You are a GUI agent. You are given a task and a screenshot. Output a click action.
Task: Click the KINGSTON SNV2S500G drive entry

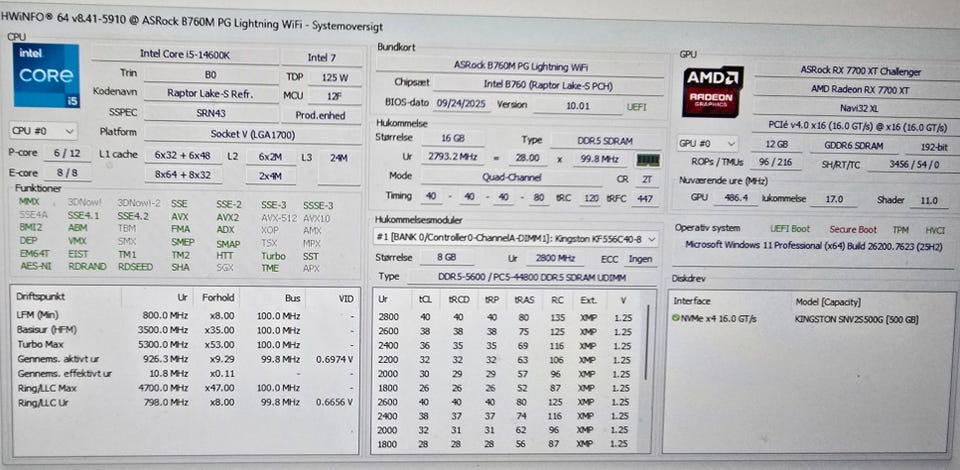click(856, 319)
